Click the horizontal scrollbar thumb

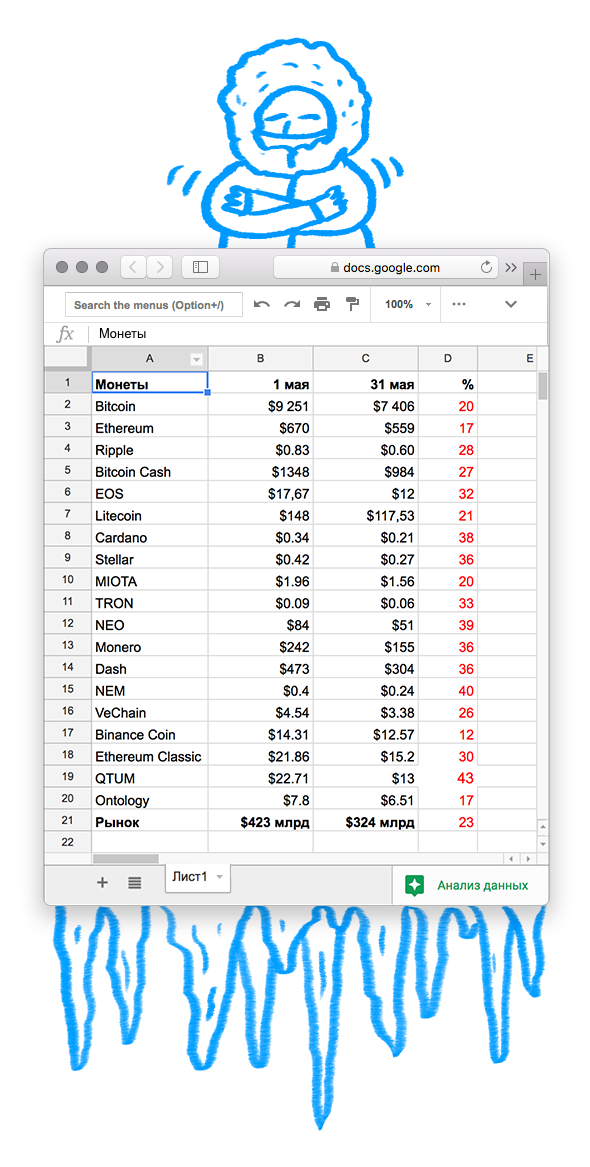125,859
